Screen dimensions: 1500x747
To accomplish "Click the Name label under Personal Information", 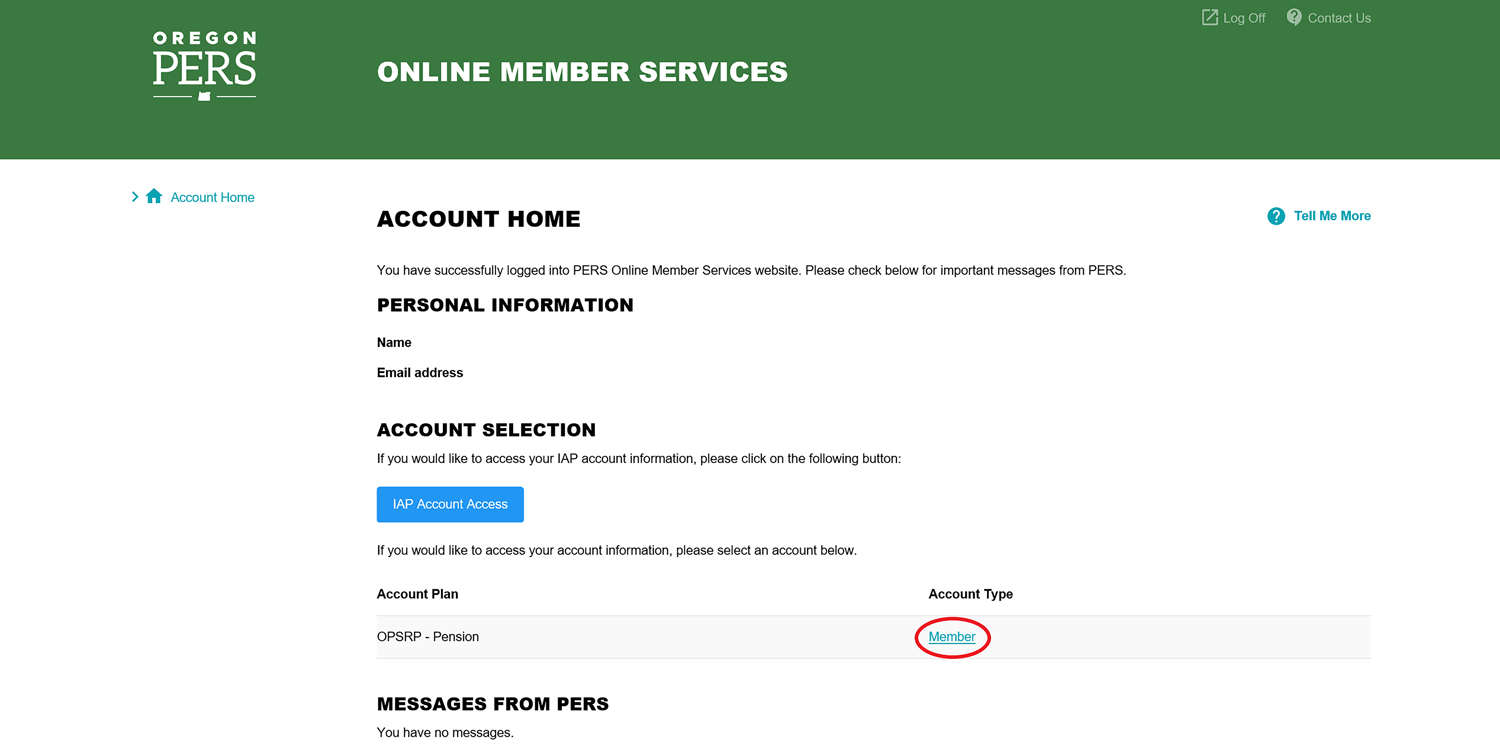I will pos(394,342).
